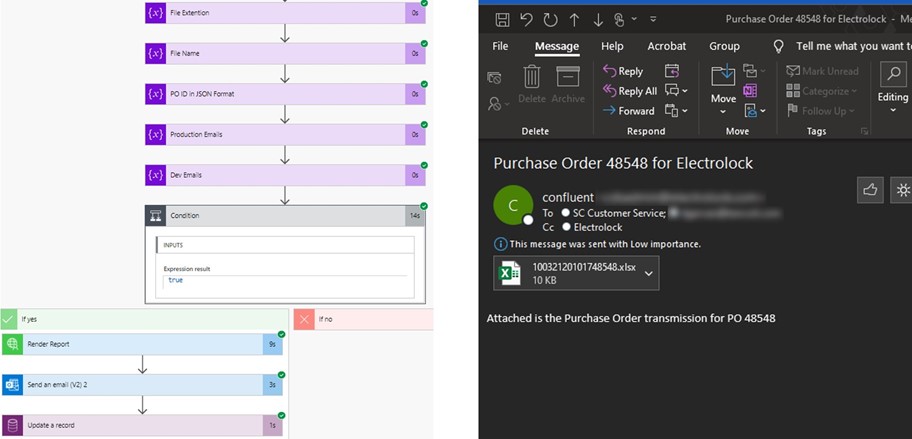Expand the Editing group dropdown

coord(893,110)
